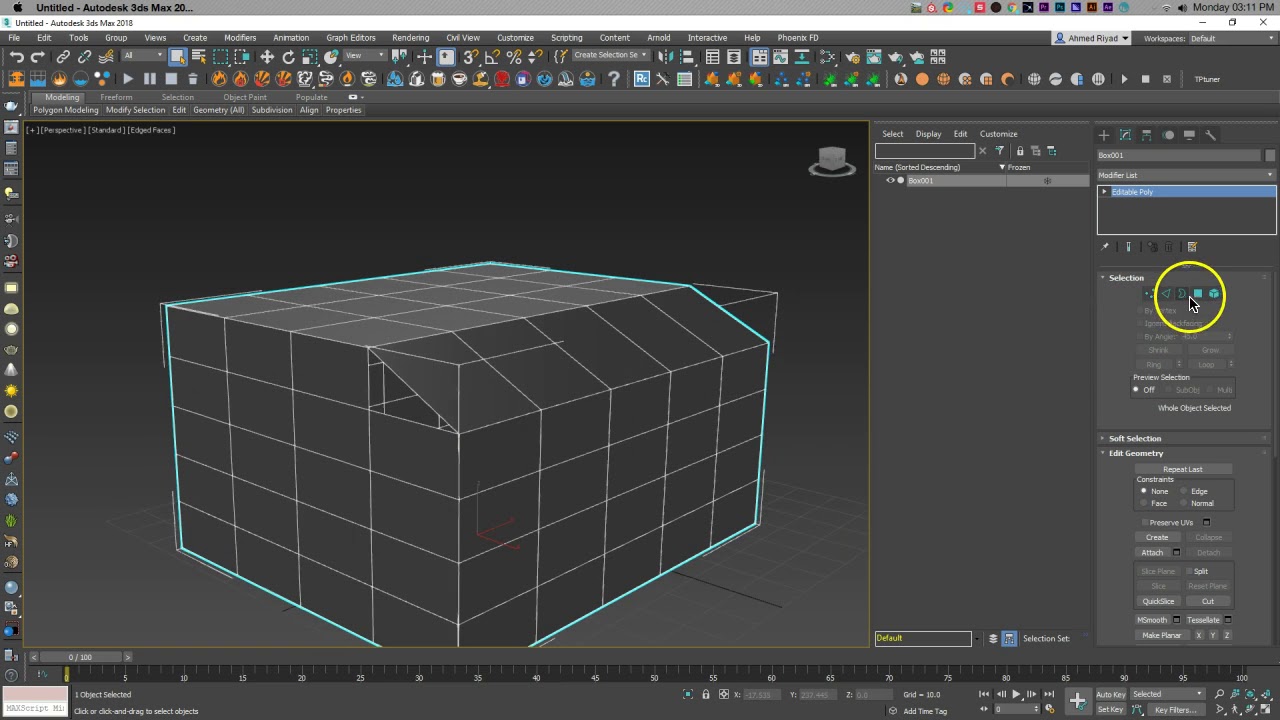Viewport: 1280px width, 720px height.
Task: Select the Edge constraint radio button
Action: coord(1184,491)
